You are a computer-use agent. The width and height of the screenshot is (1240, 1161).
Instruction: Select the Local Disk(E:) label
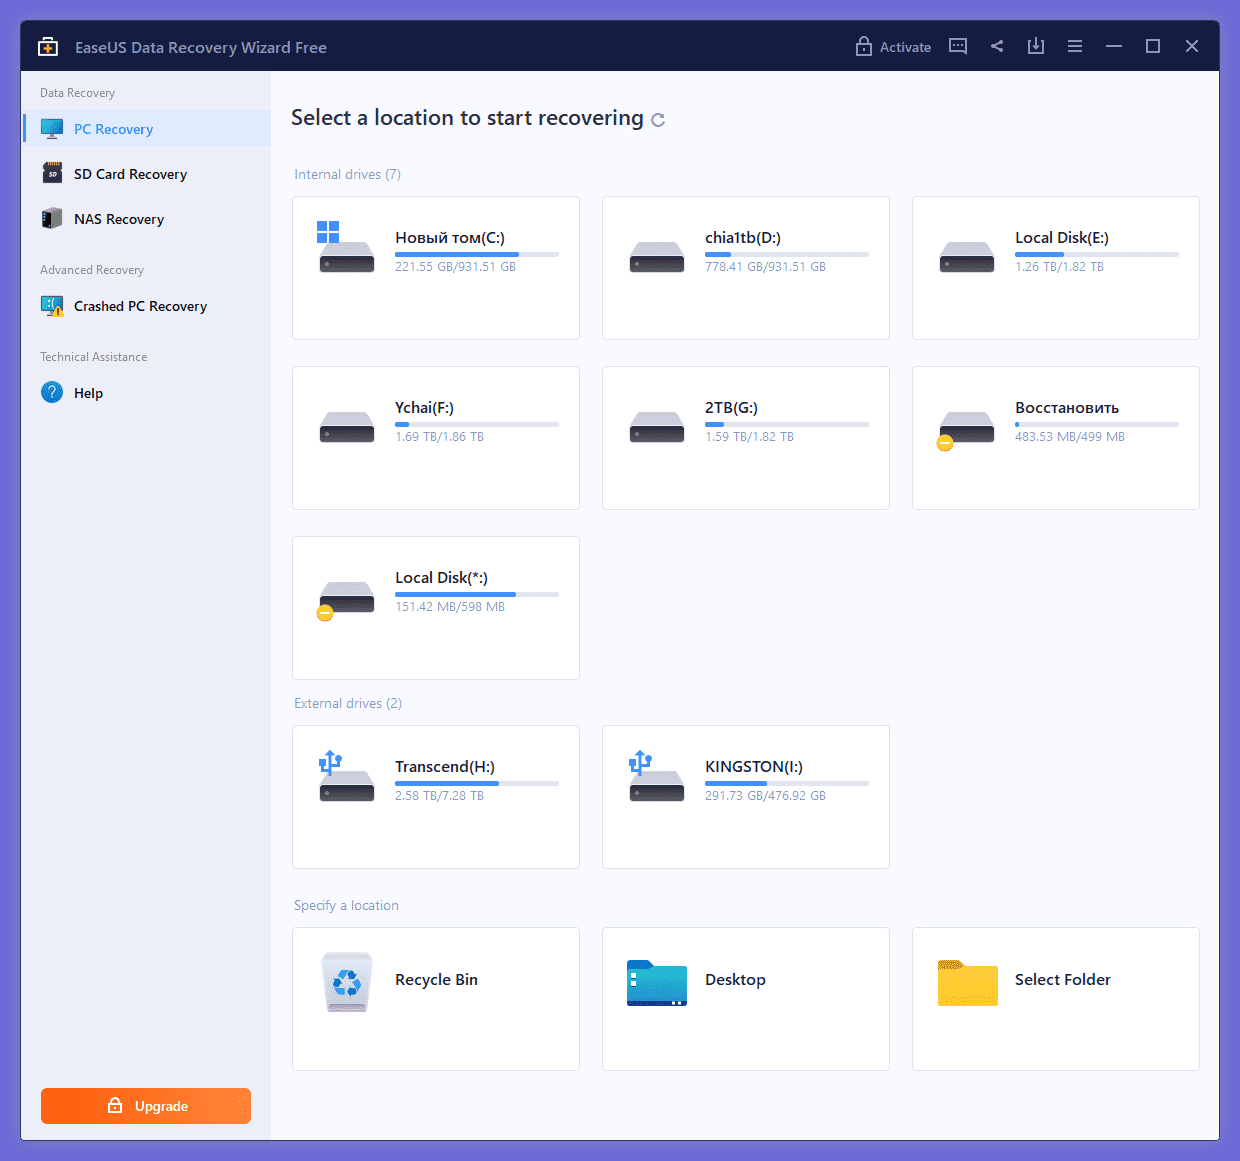coord(1062,238)
